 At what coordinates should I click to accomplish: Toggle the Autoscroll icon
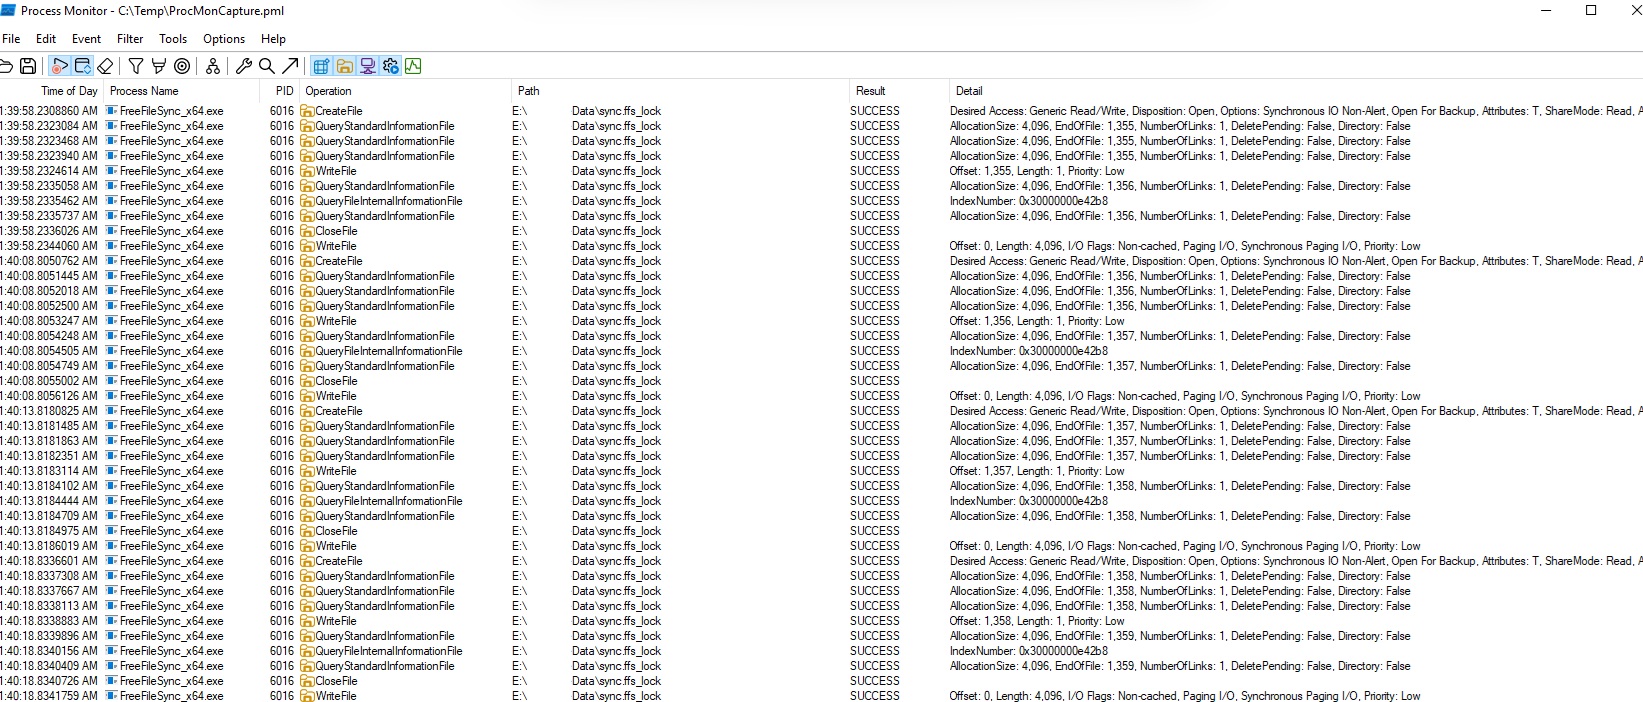click(x=83, y=66)
